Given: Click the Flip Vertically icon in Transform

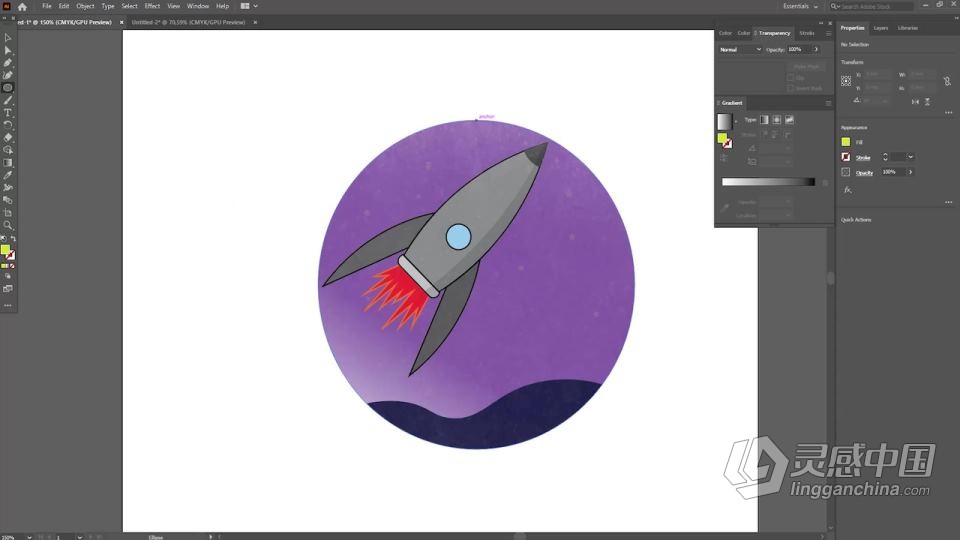Looking at the screenshot, I should [x=928, y=102].
